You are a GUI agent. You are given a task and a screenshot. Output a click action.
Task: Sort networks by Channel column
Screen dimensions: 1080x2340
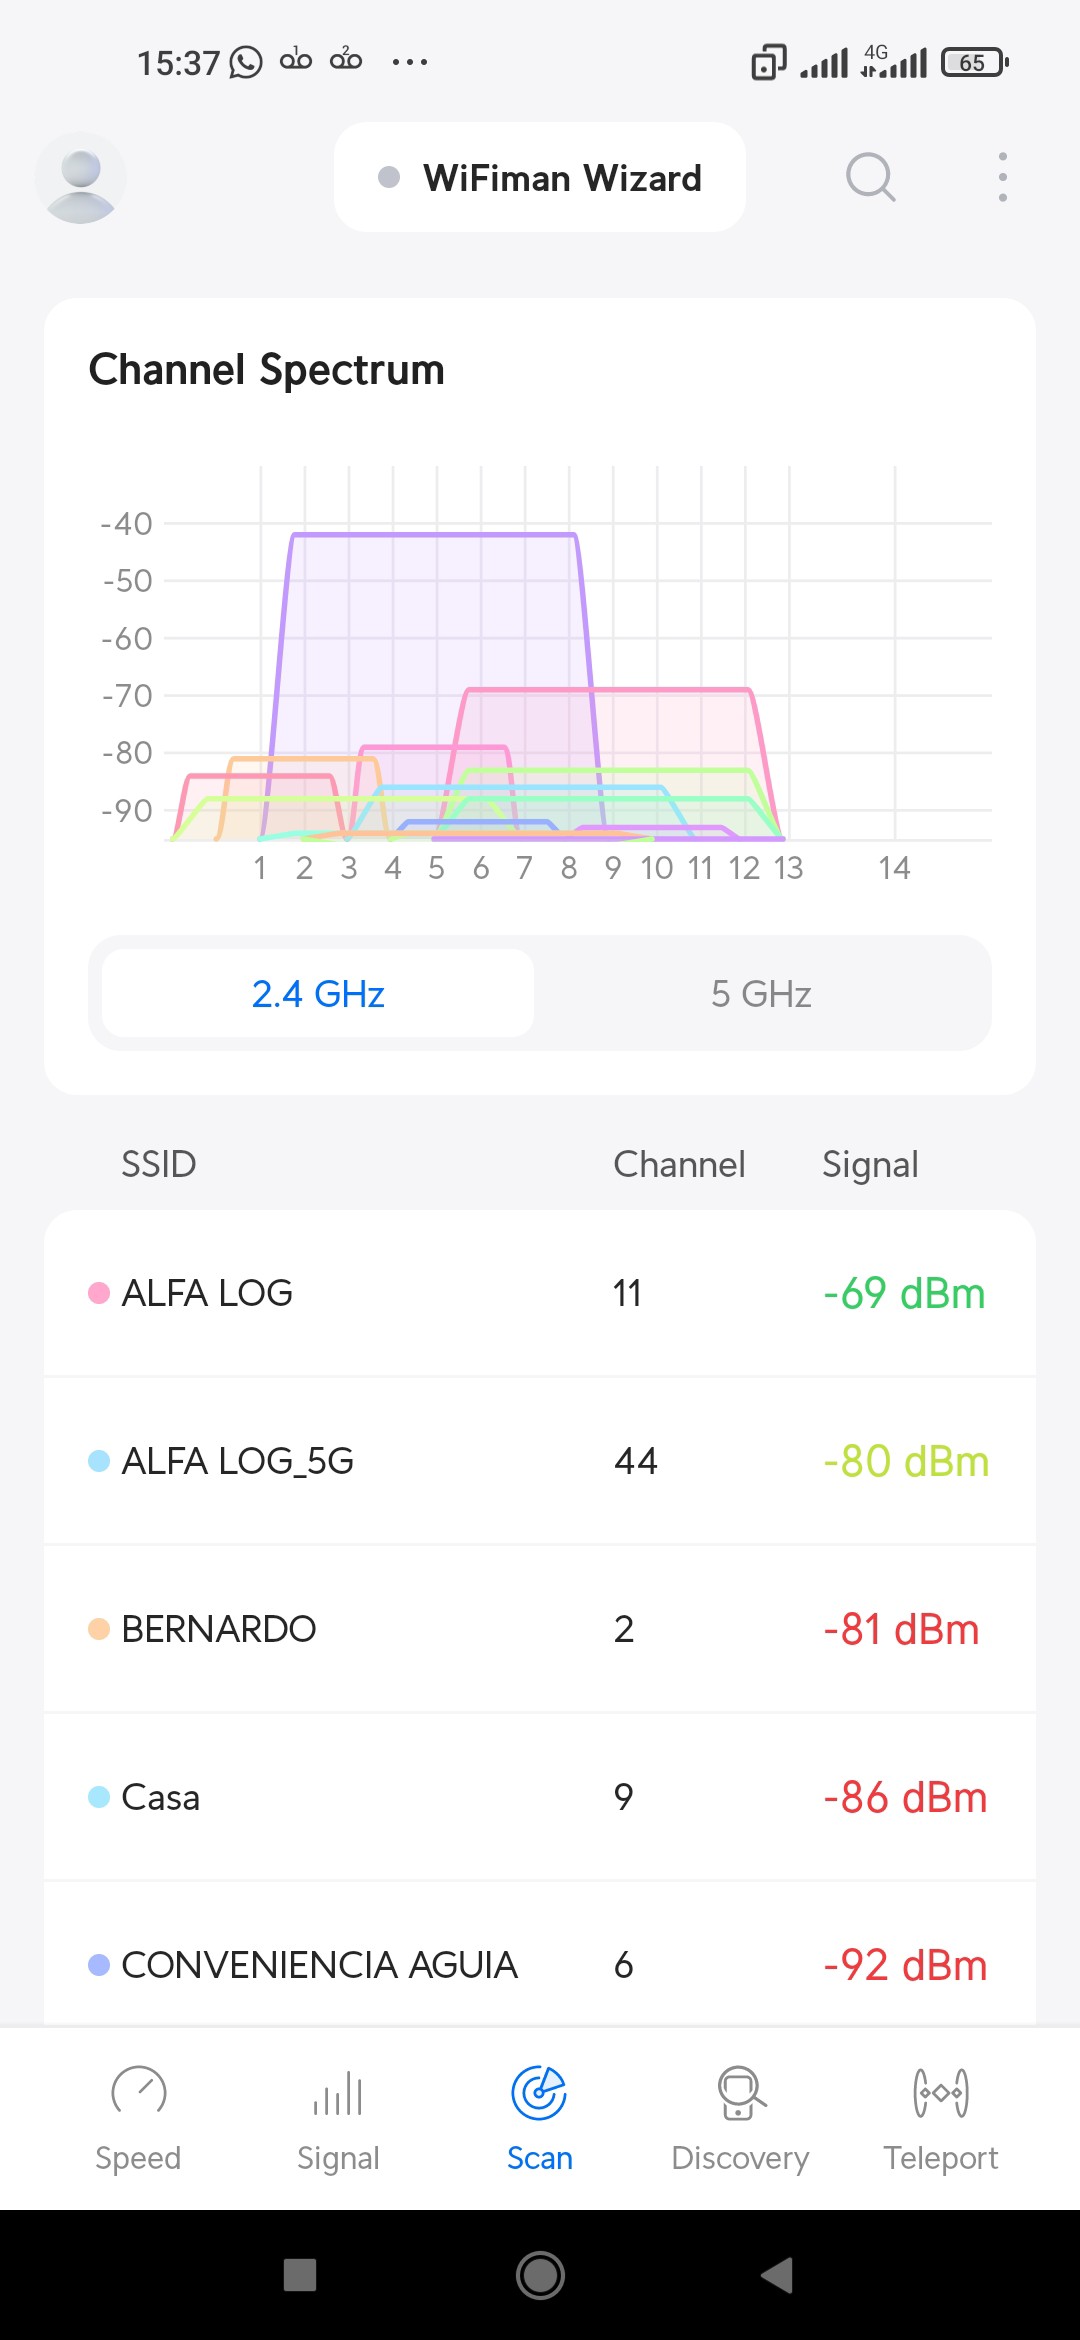[x=679, y=1164]
